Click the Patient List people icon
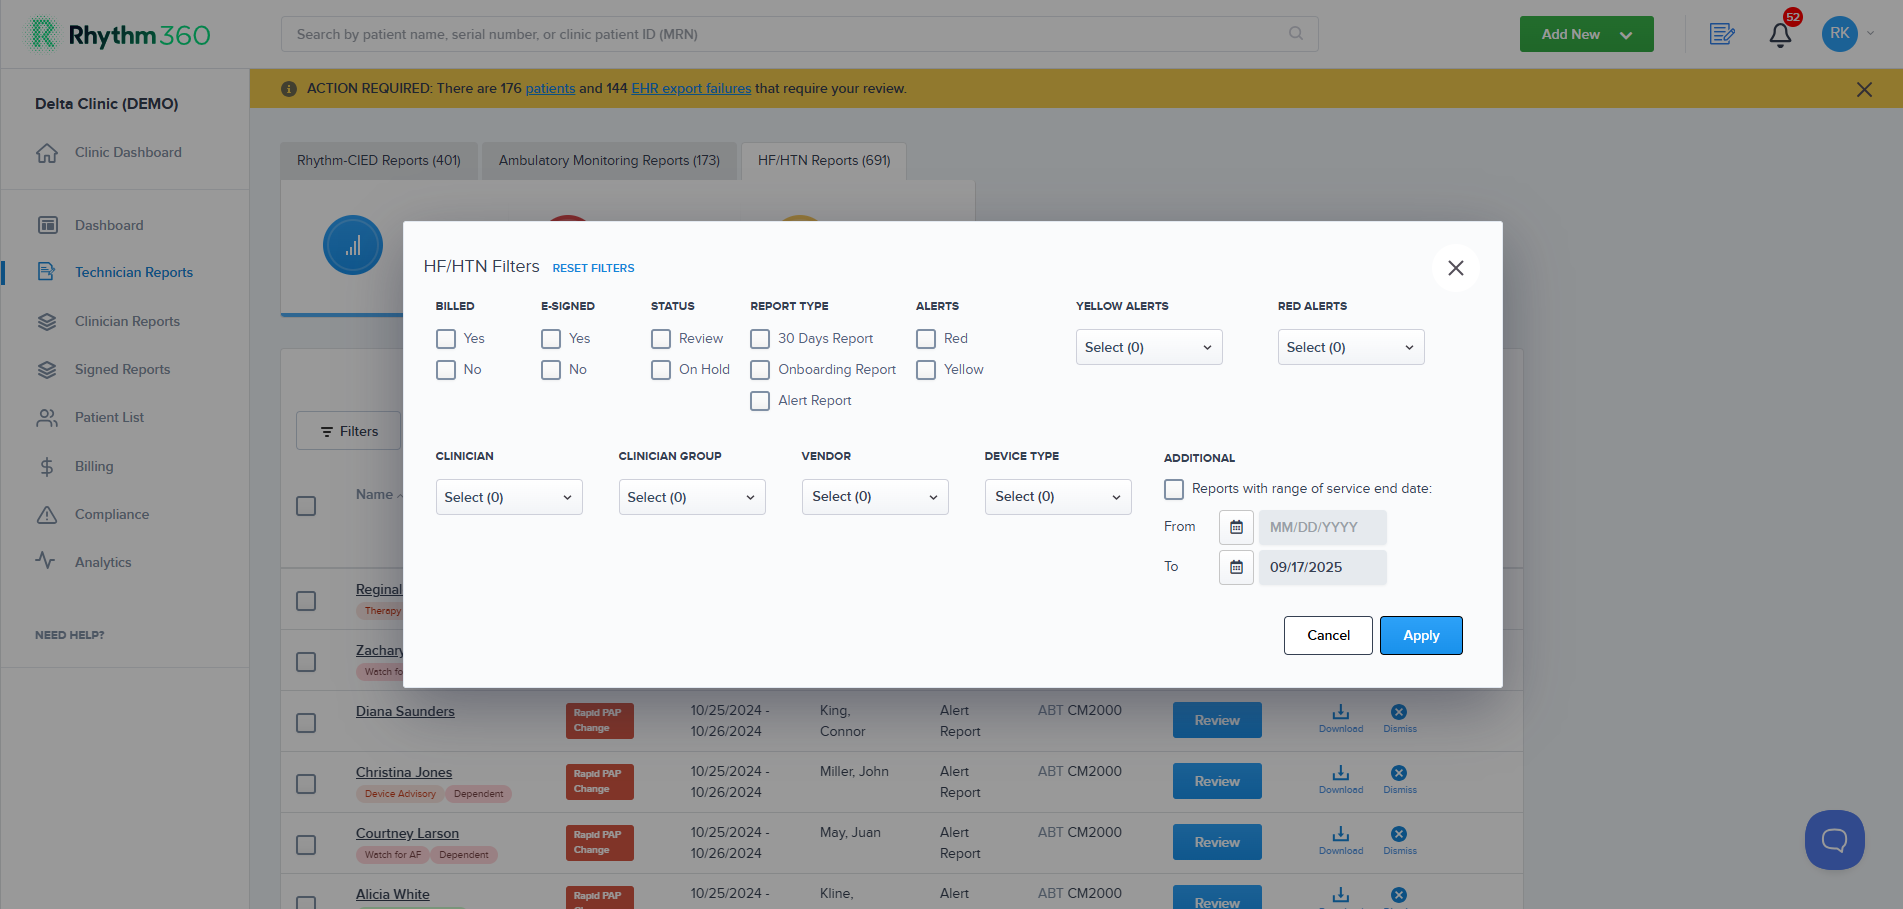Screen dimensions: 1903x909 [47, 418]
